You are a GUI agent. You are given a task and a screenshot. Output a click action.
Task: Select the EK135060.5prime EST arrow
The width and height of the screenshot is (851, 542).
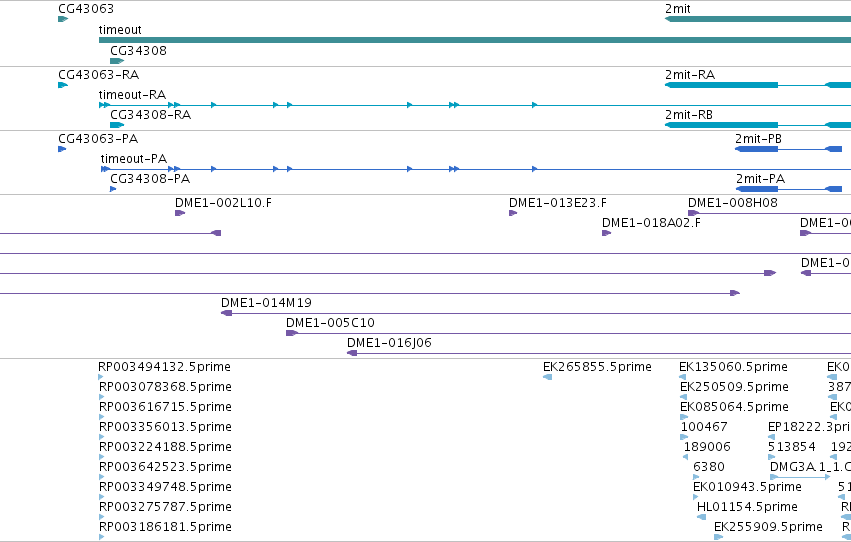tap(683, 377)
